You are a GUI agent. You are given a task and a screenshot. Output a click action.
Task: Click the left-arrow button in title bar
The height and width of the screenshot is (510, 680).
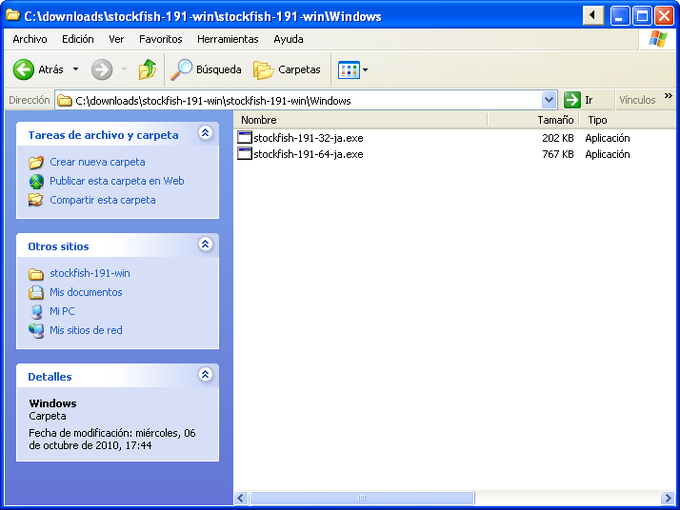pos(593,16)
